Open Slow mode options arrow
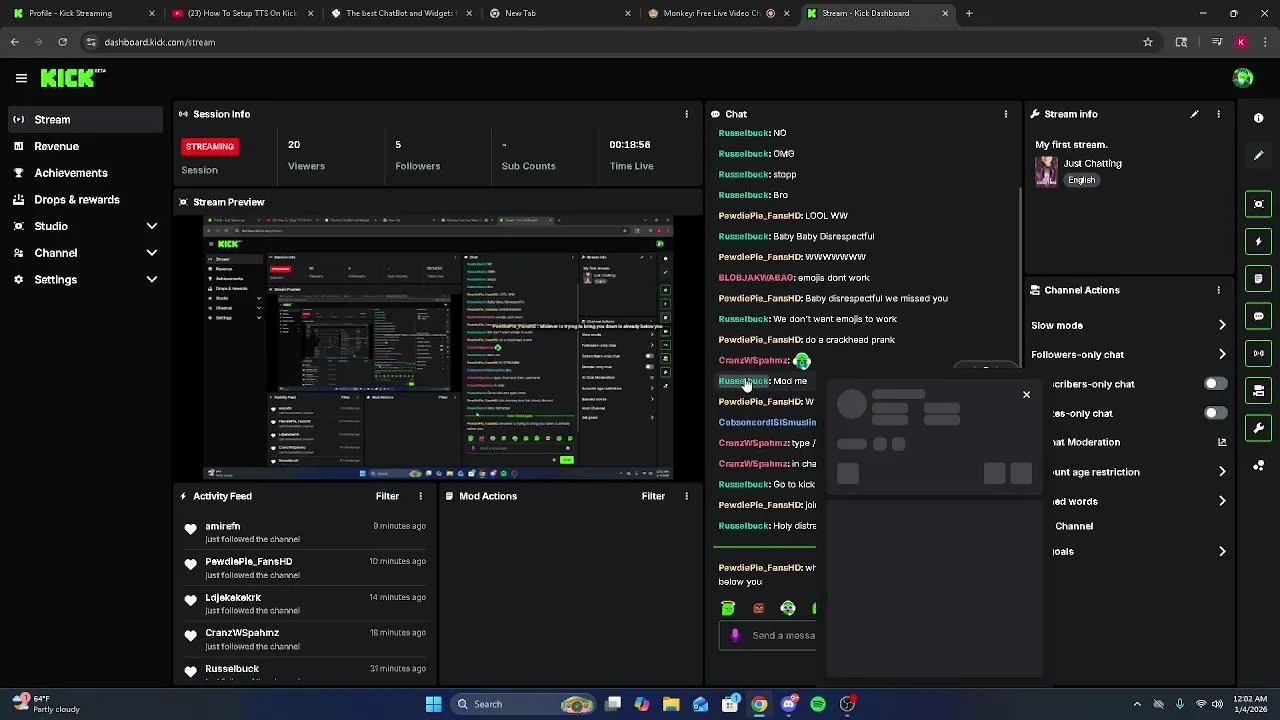The image size is (1280, 720). point(1222,325)
